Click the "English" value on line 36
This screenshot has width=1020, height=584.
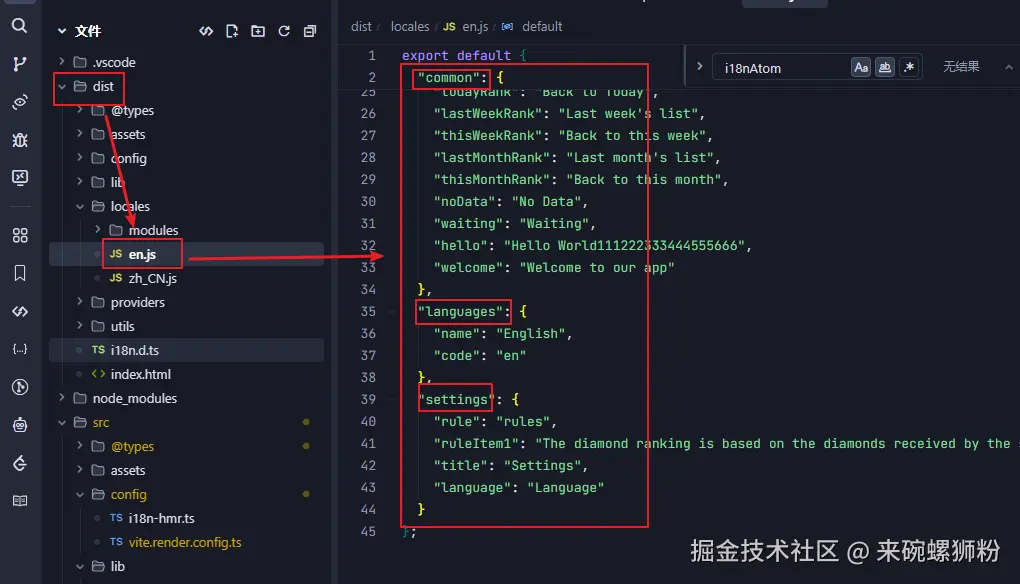tap(530, 334)
